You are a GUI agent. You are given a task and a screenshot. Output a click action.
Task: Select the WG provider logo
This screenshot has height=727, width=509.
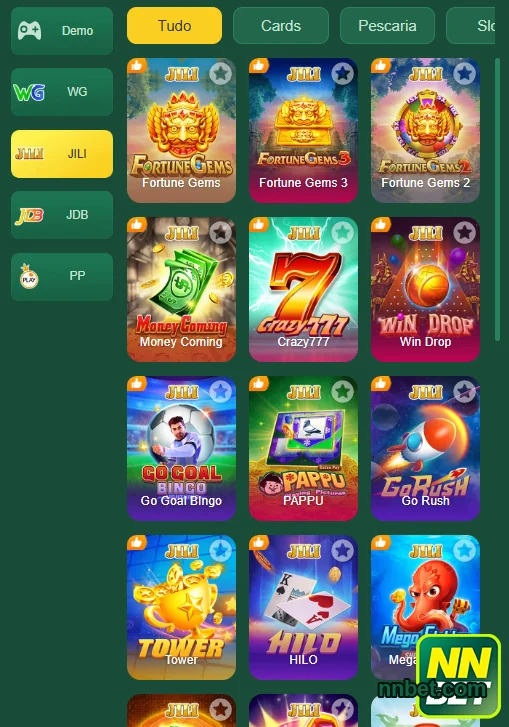click(29, 92)
